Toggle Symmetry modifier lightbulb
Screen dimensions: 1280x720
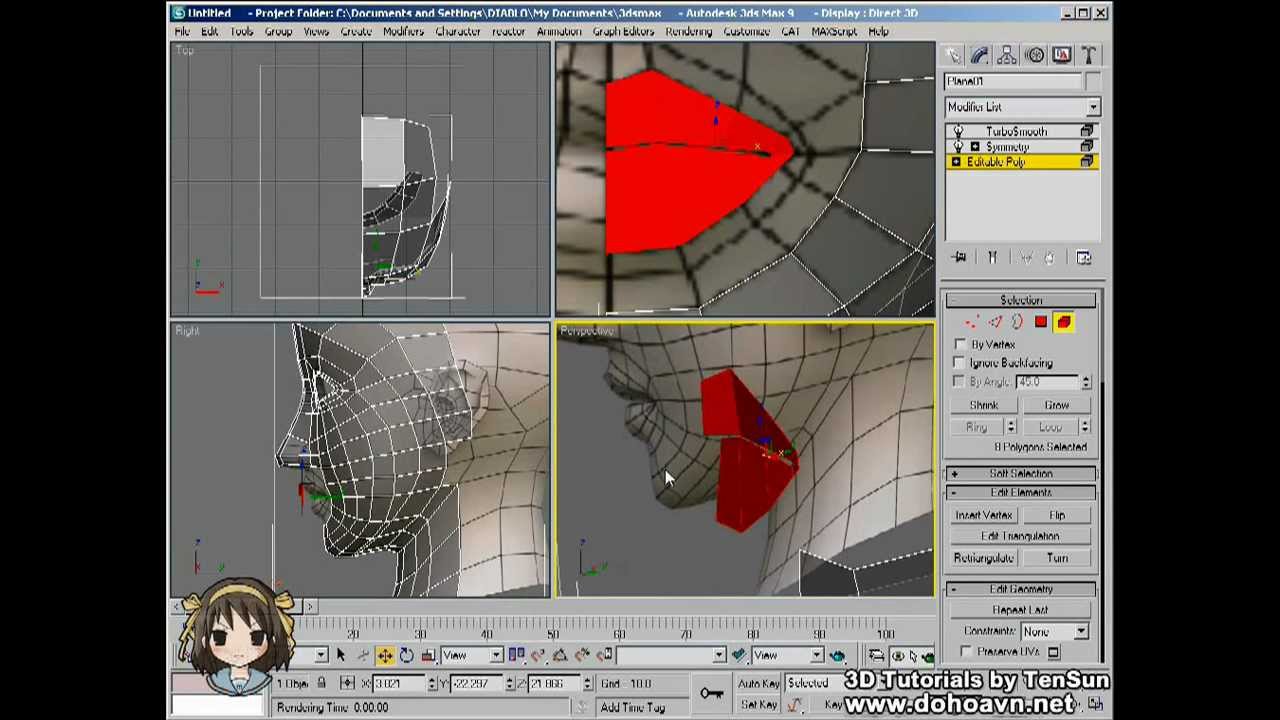pos(958,147)
